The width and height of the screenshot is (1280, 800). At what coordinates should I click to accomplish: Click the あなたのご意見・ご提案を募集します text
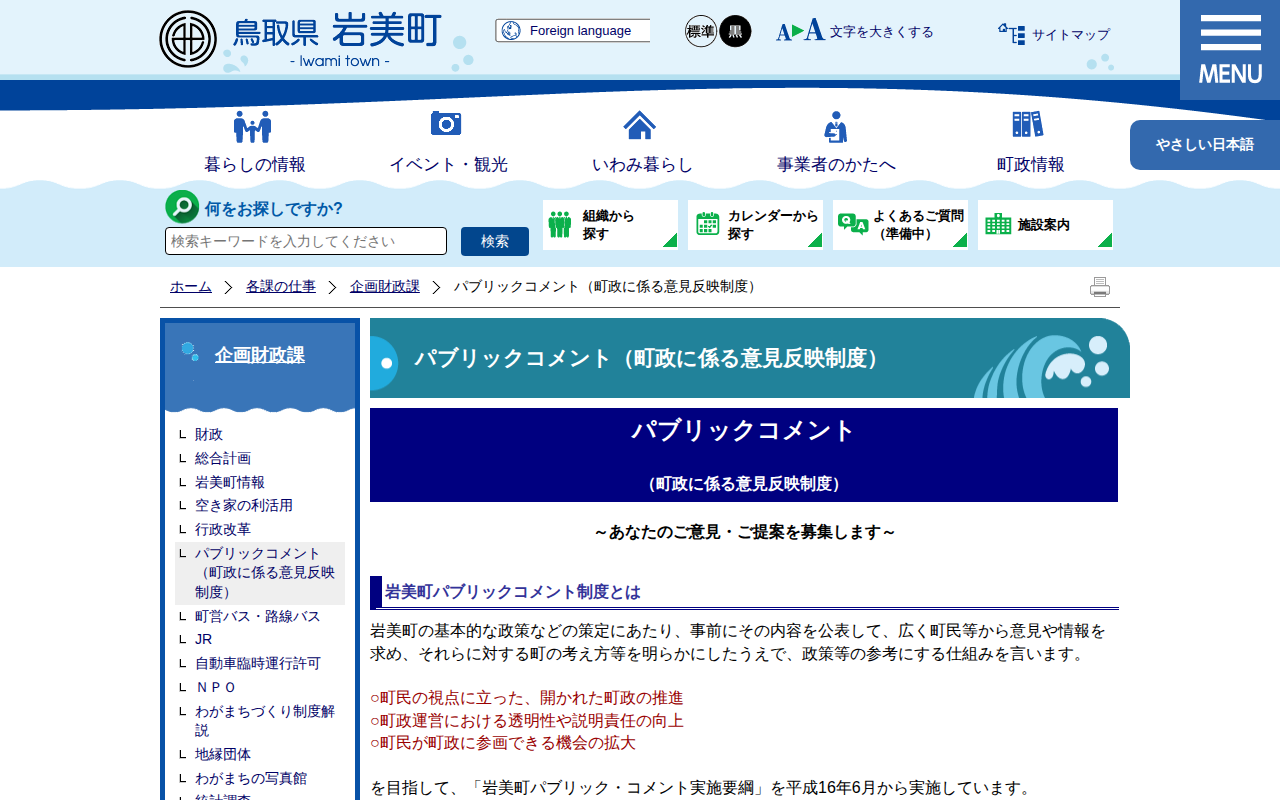coord(745,532)
